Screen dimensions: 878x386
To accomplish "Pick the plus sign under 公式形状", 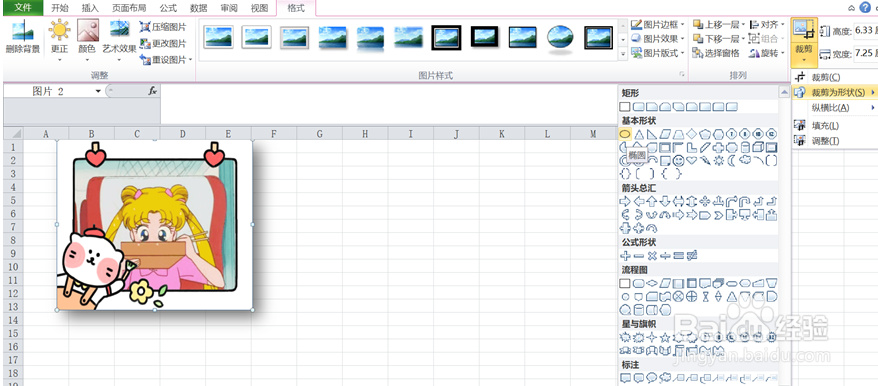I will coord(625,255).
